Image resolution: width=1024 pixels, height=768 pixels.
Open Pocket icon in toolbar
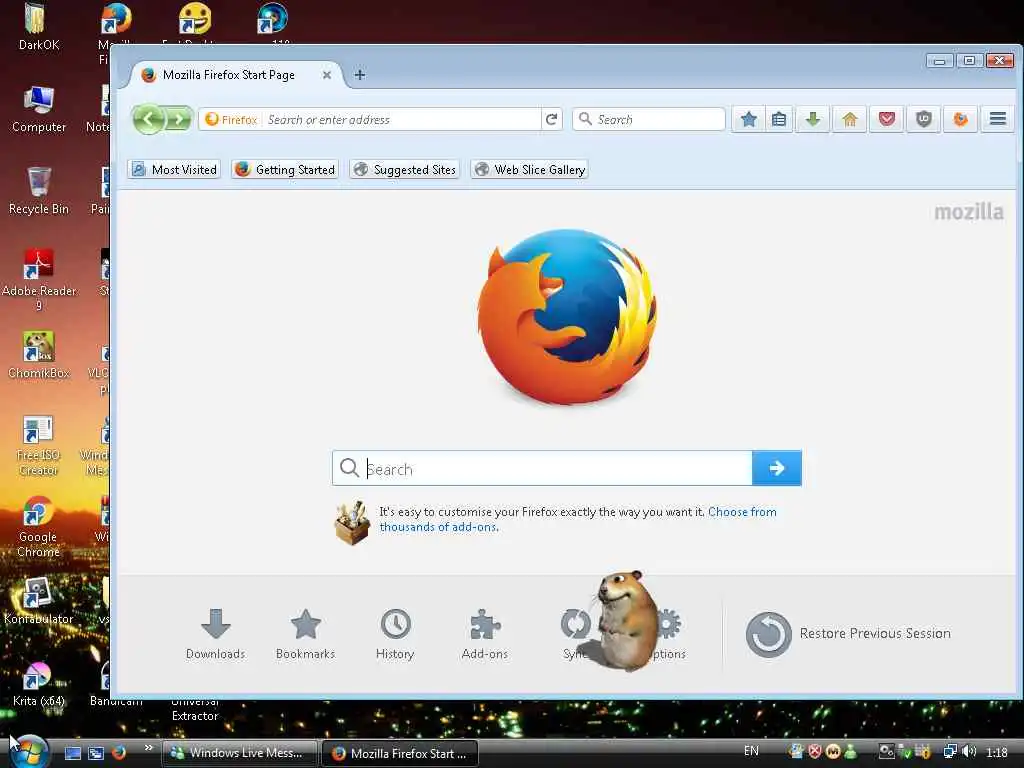coord(886,120)
